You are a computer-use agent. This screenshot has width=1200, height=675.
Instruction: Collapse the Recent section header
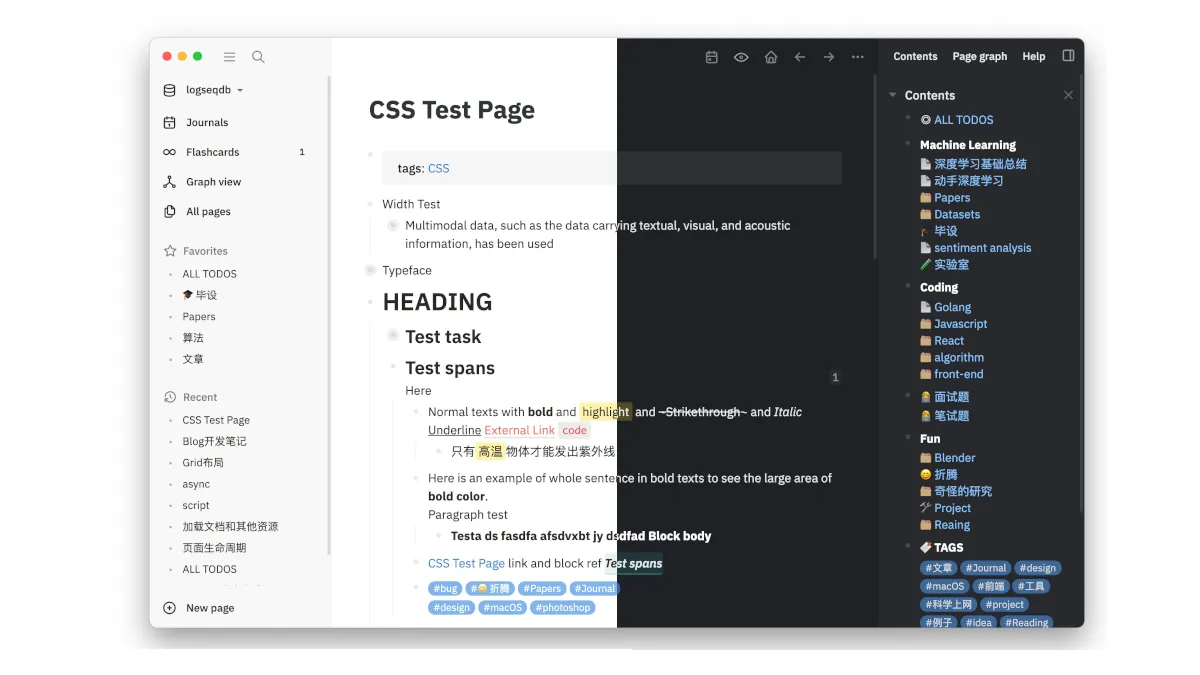pyautogui.click(x=200, y=397)
